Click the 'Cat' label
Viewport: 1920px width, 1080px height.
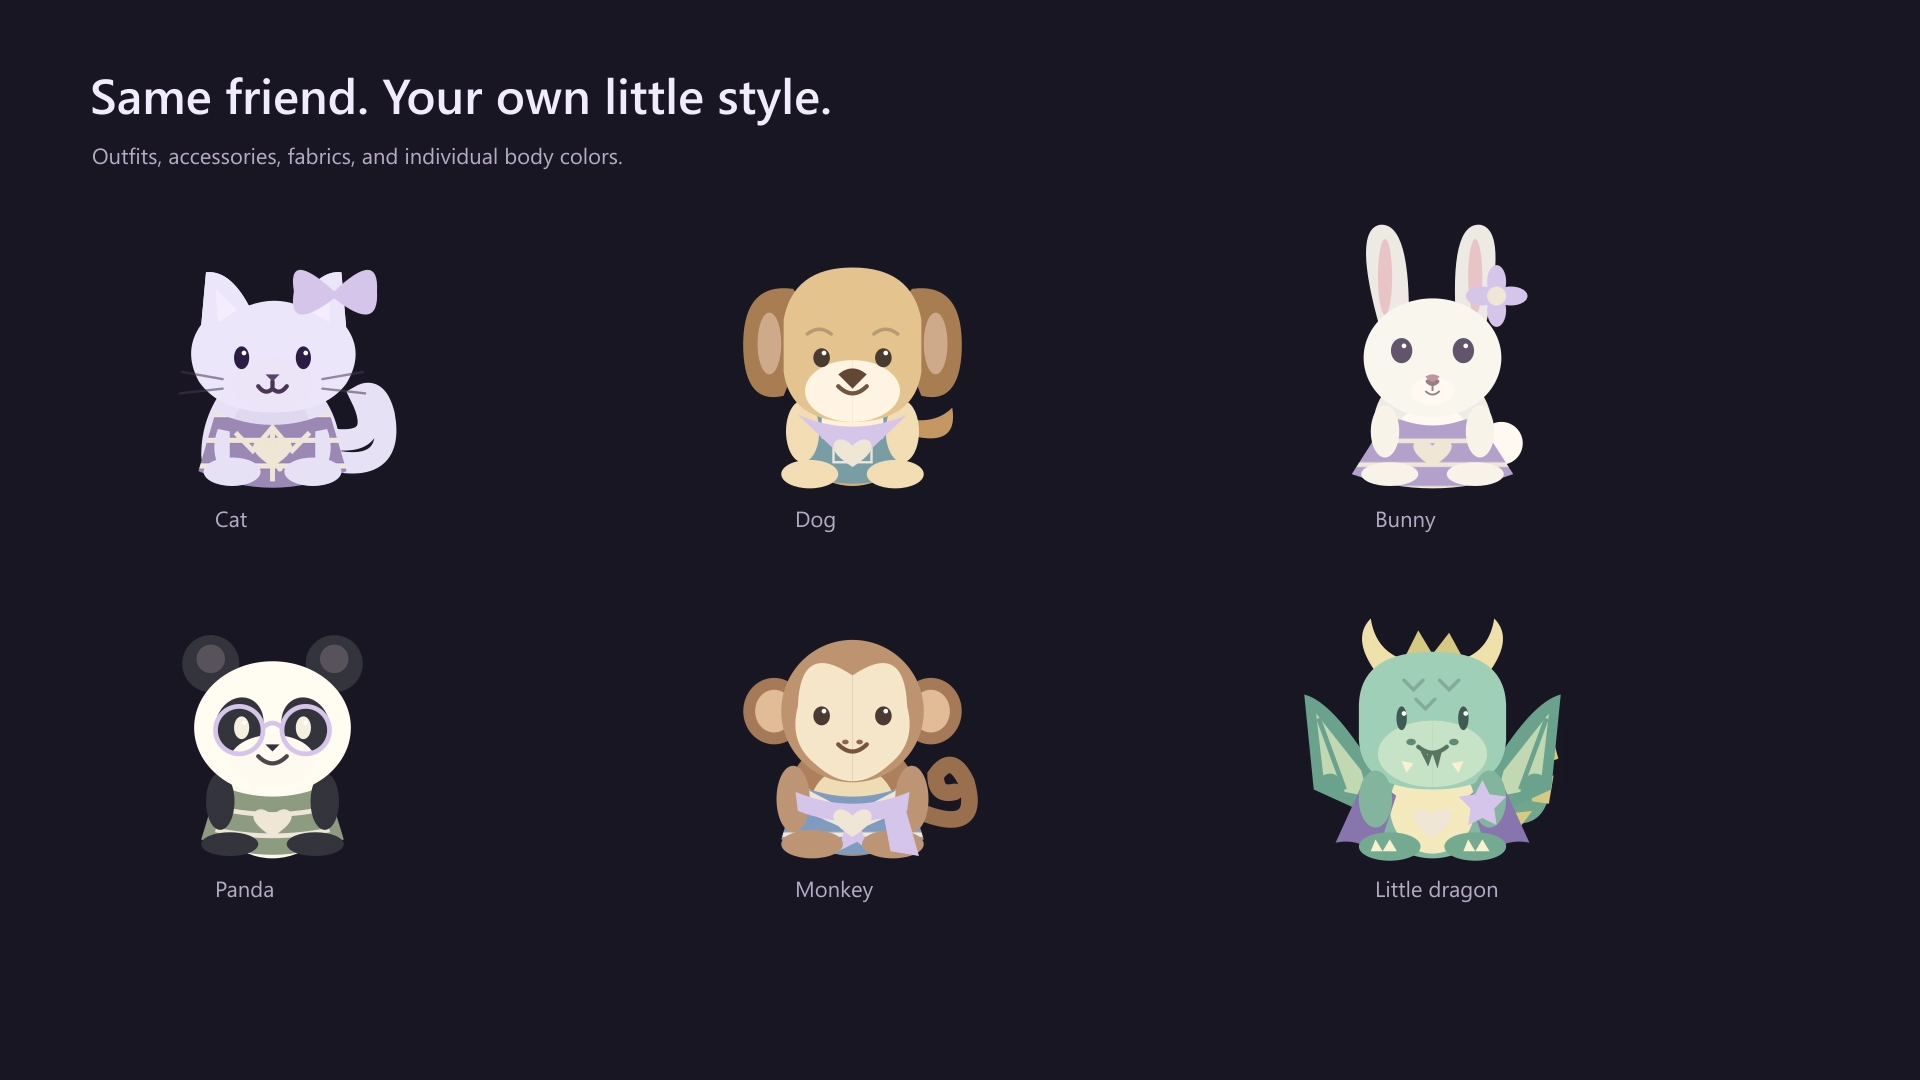231,520
